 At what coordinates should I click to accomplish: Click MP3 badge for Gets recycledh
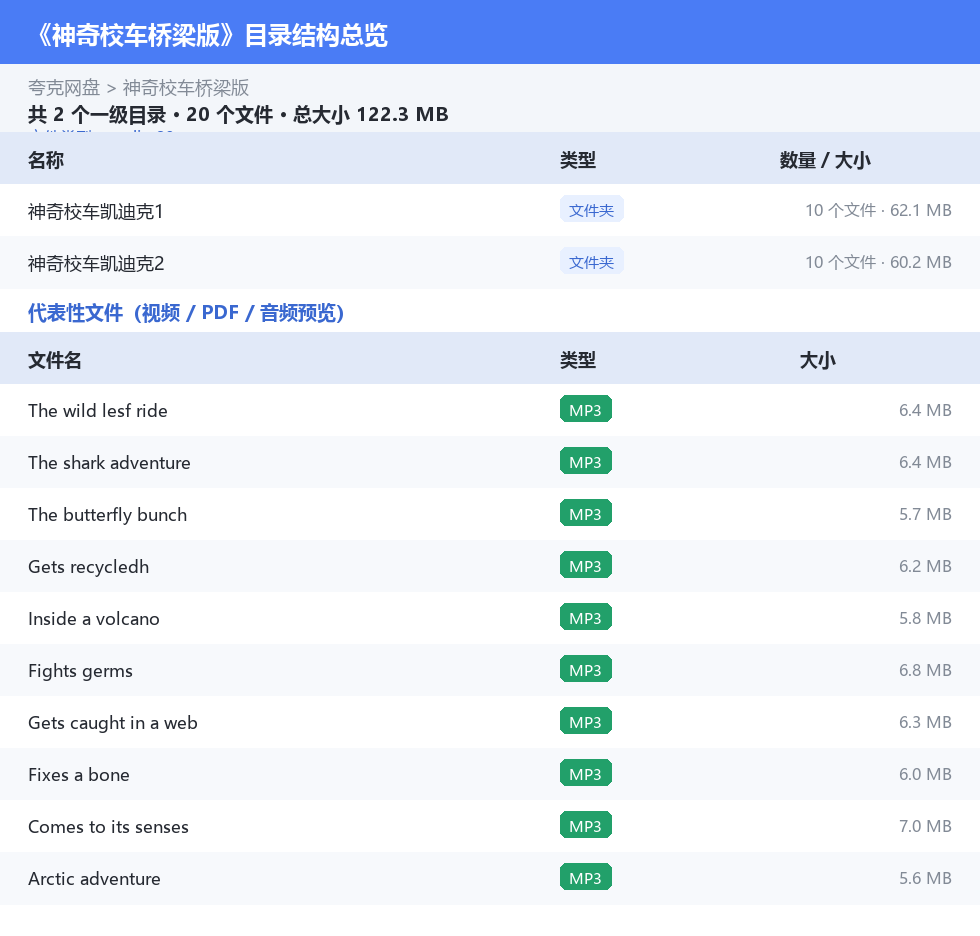click(x=586, y=565)
